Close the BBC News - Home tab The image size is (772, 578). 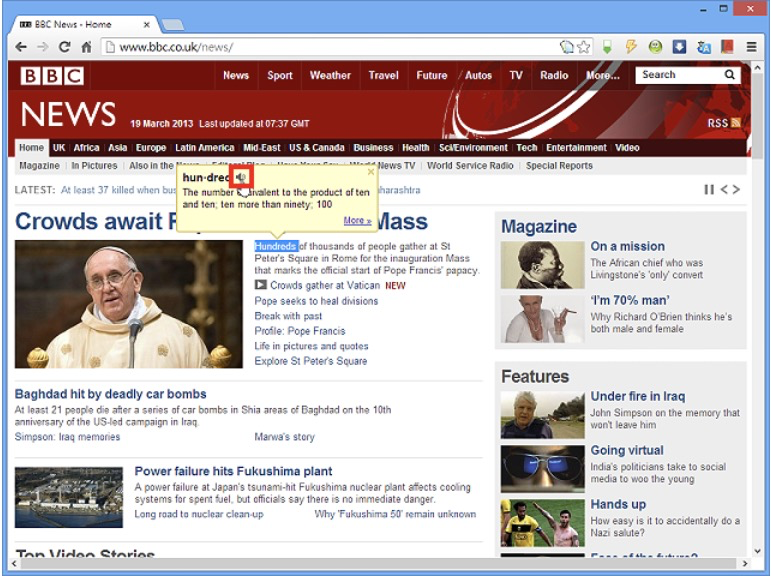tap(146, 25)
